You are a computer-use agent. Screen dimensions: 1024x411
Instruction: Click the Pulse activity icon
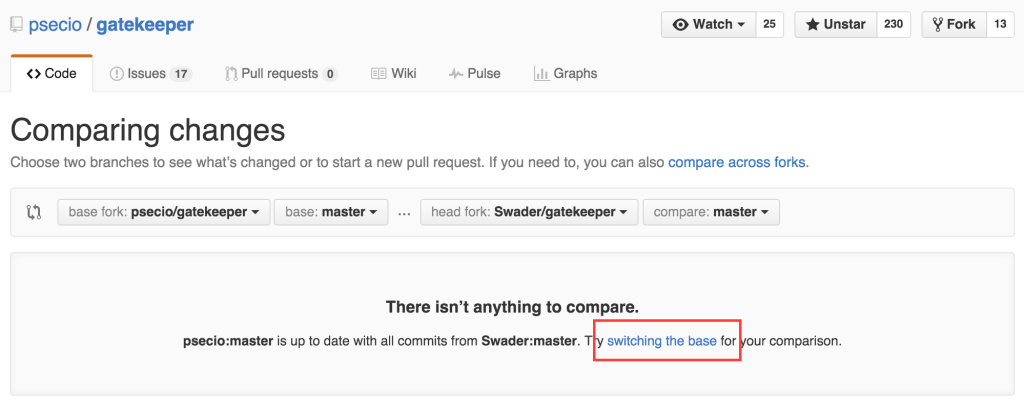tap(456, 73)
